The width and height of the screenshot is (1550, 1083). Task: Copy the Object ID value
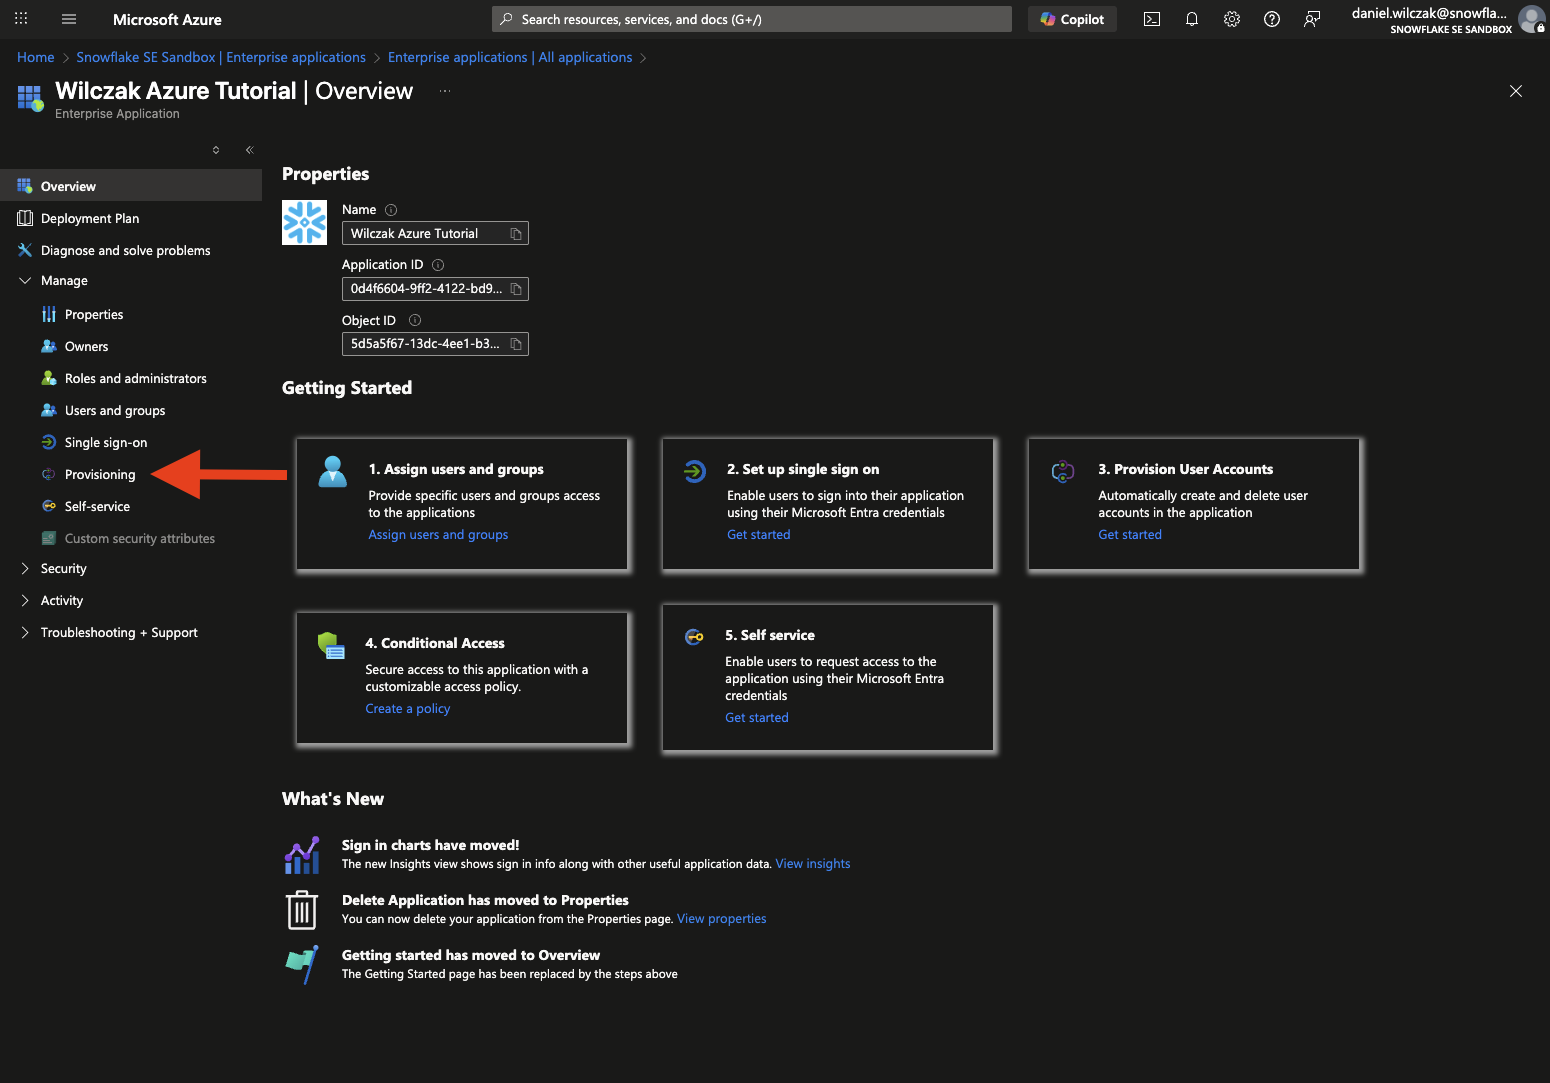coord(516,344)
